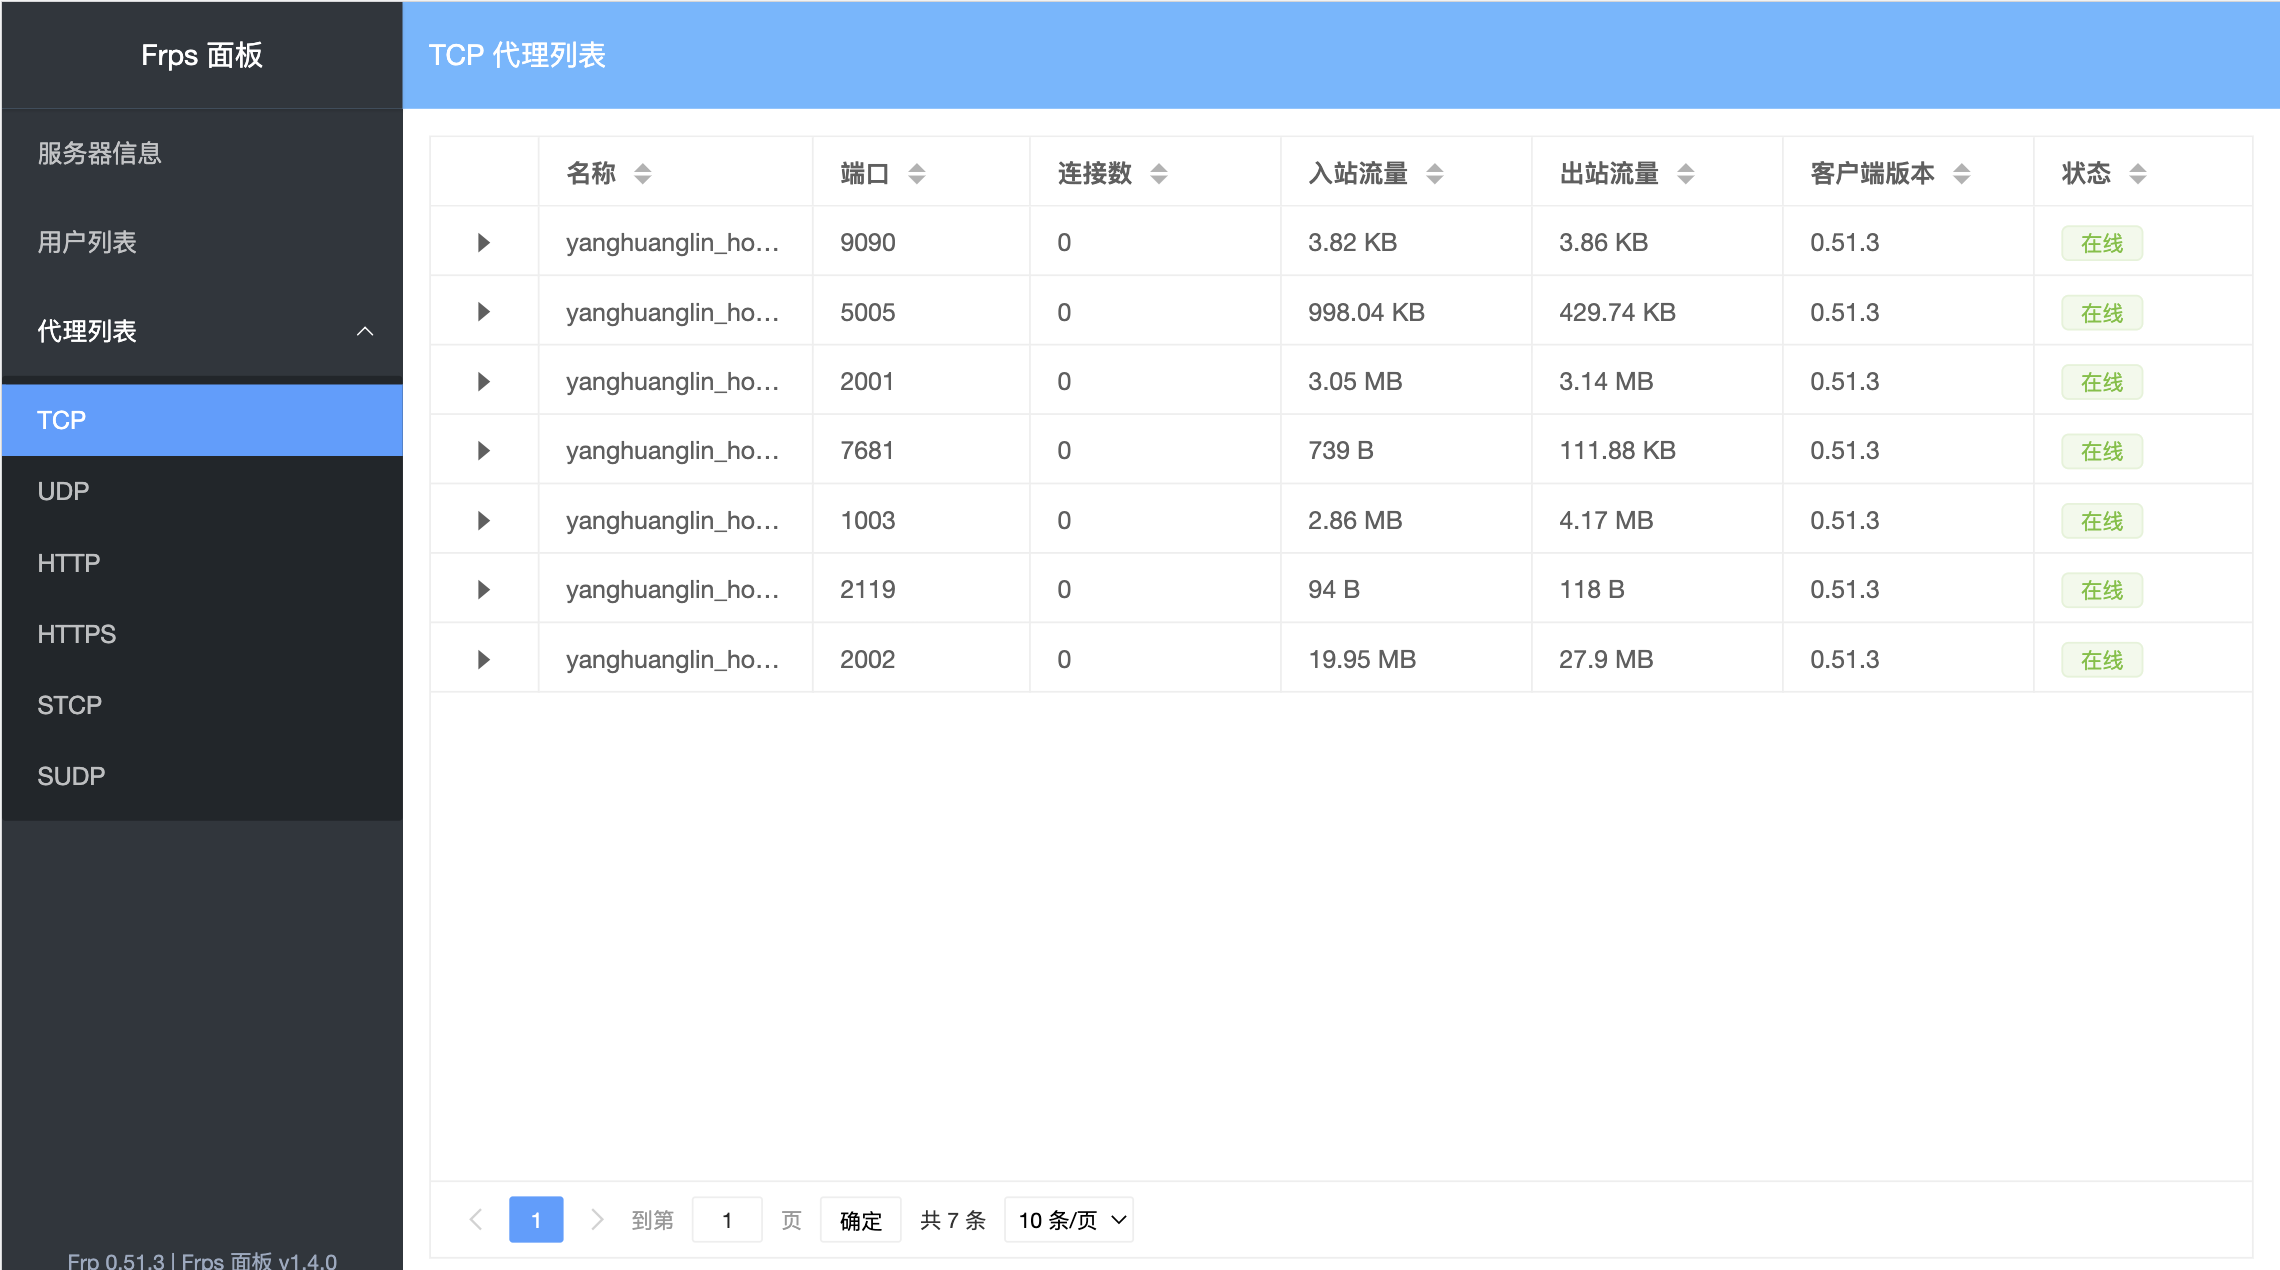The width and height of the screenshot is (2280, 1270).
Task: Select page 1 in the paginator
Action: click(536, 1219)
